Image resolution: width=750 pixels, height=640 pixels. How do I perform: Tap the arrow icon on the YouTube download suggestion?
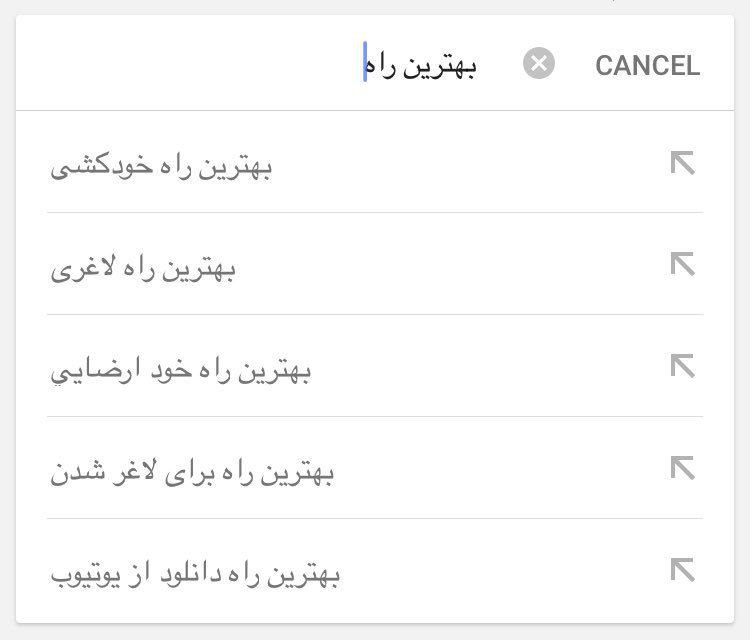(682, 570)
